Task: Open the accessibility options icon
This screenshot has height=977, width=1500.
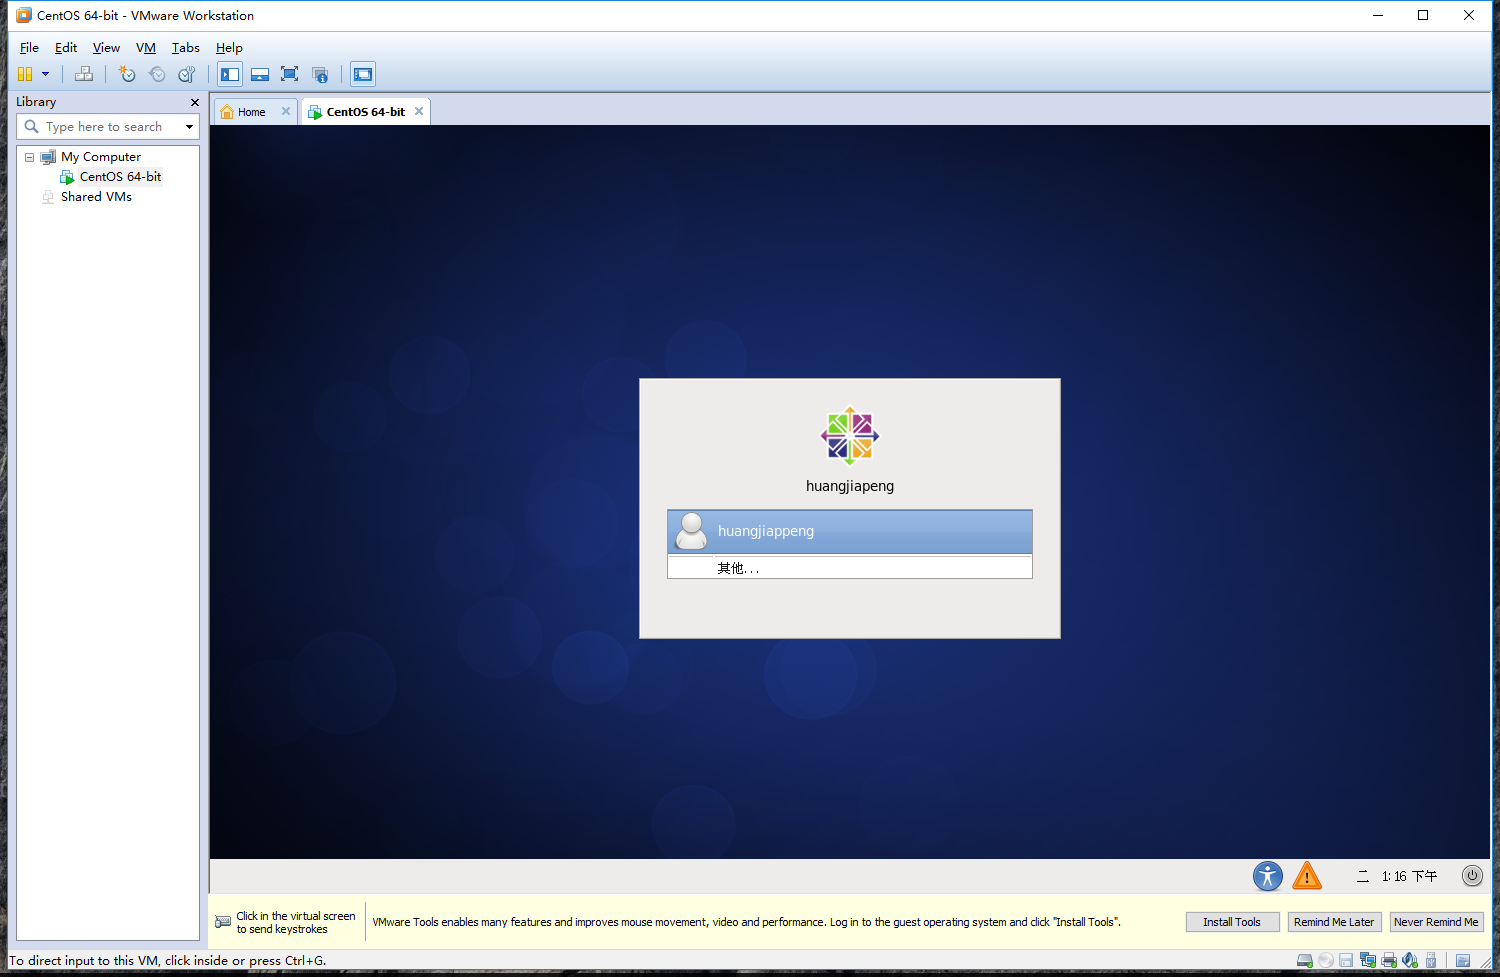Action: (1268, 876)
